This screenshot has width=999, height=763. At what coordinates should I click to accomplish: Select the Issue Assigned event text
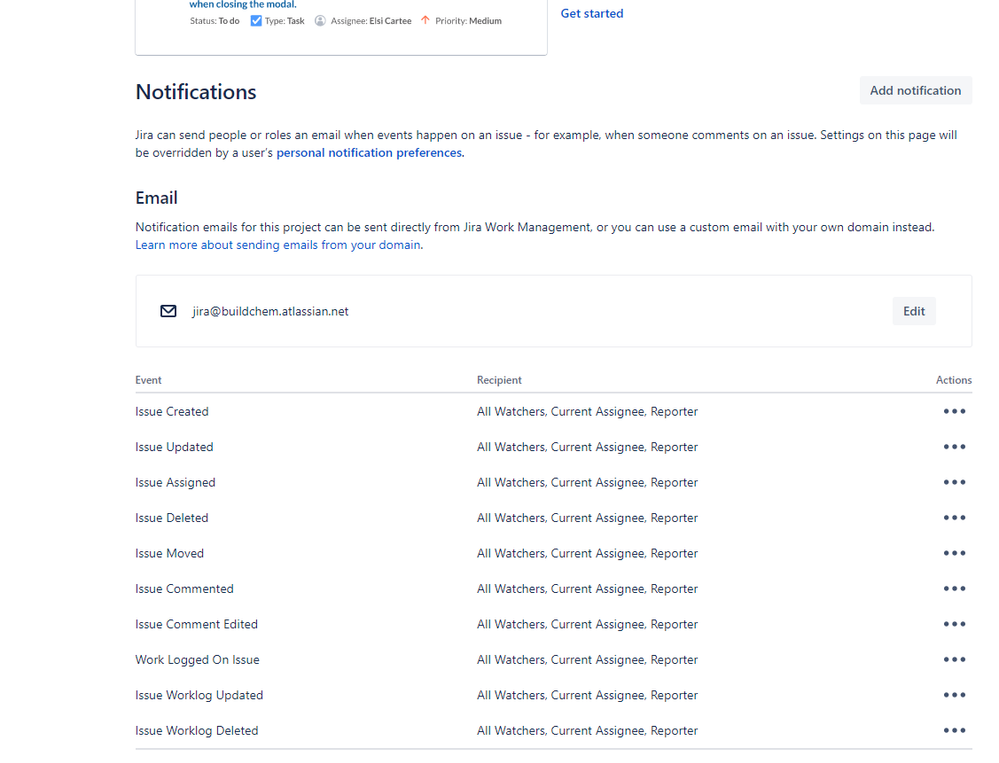click(175, 483)
